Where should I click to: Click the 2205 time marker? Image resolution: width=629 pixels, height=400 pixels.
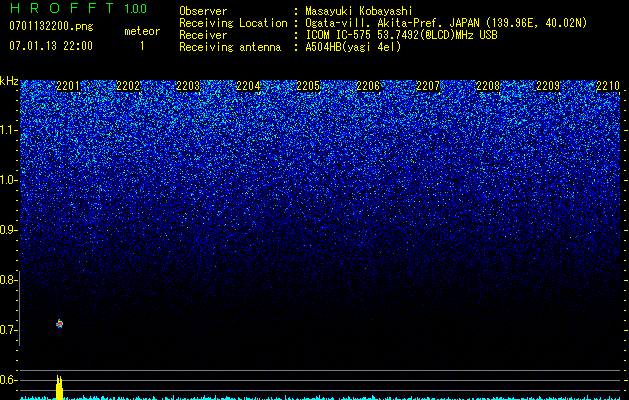[x=308, y=86]
